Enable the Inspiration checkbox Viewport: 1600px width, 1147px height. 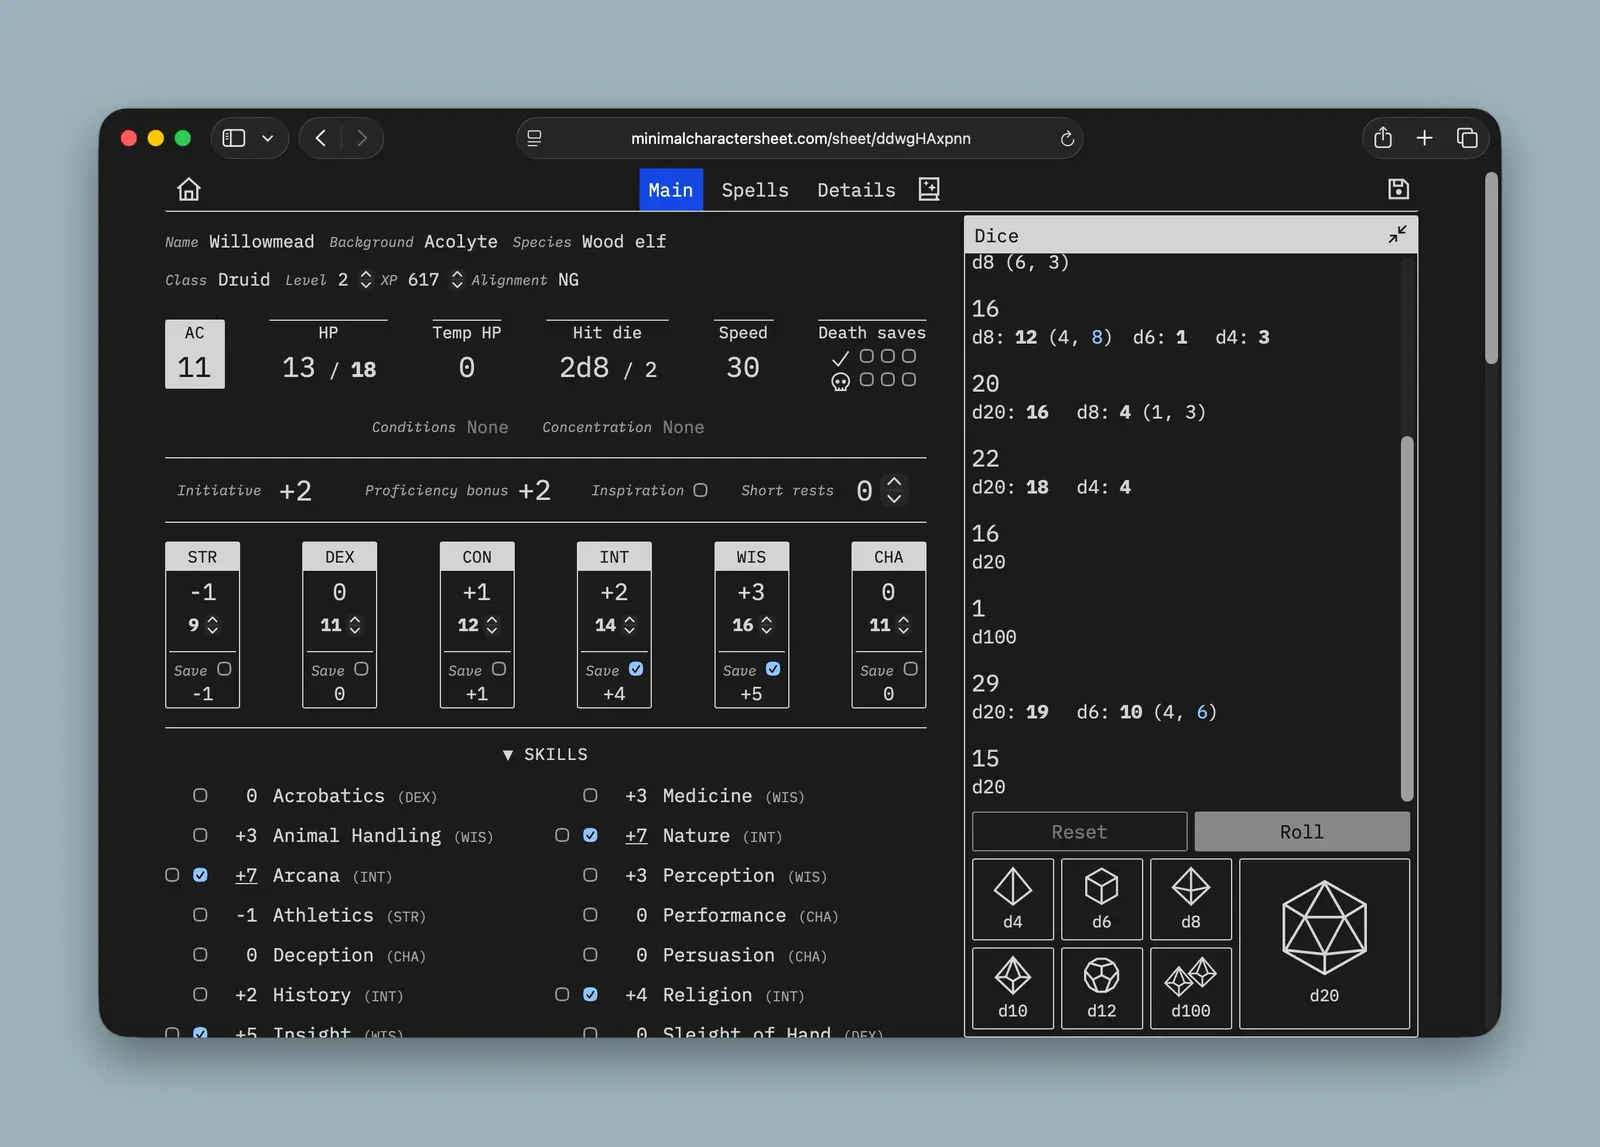point(701,490)
